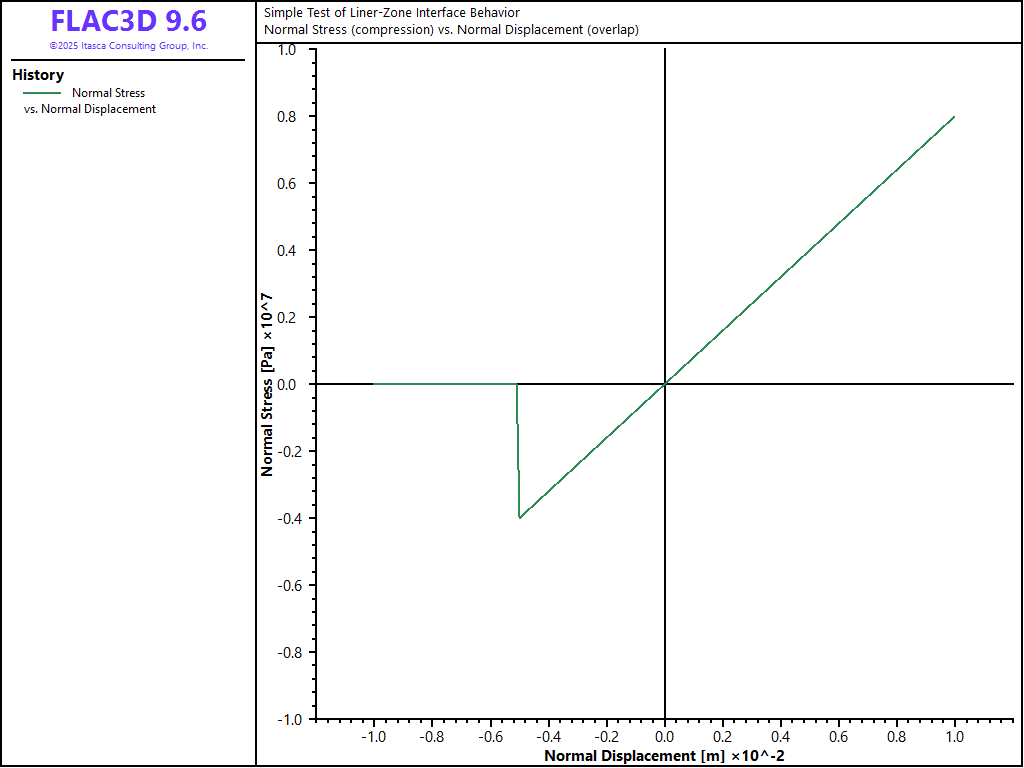Viewport: 1024px width, 768px height.
Task: Click the origin where both axes cross
Action: pyautogui.click(x=665, y=384)
